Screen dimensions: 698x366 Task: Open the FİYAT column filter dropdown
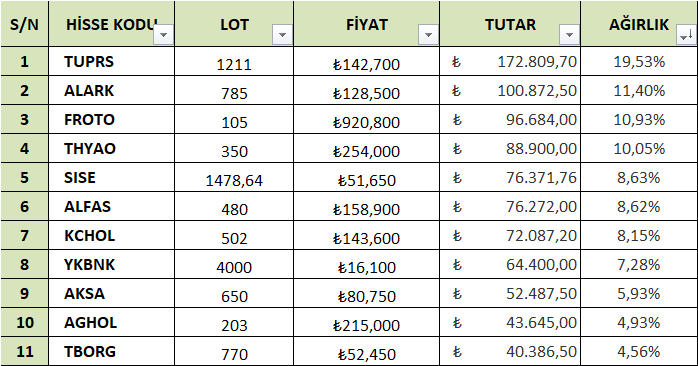(x=428, y=35)
